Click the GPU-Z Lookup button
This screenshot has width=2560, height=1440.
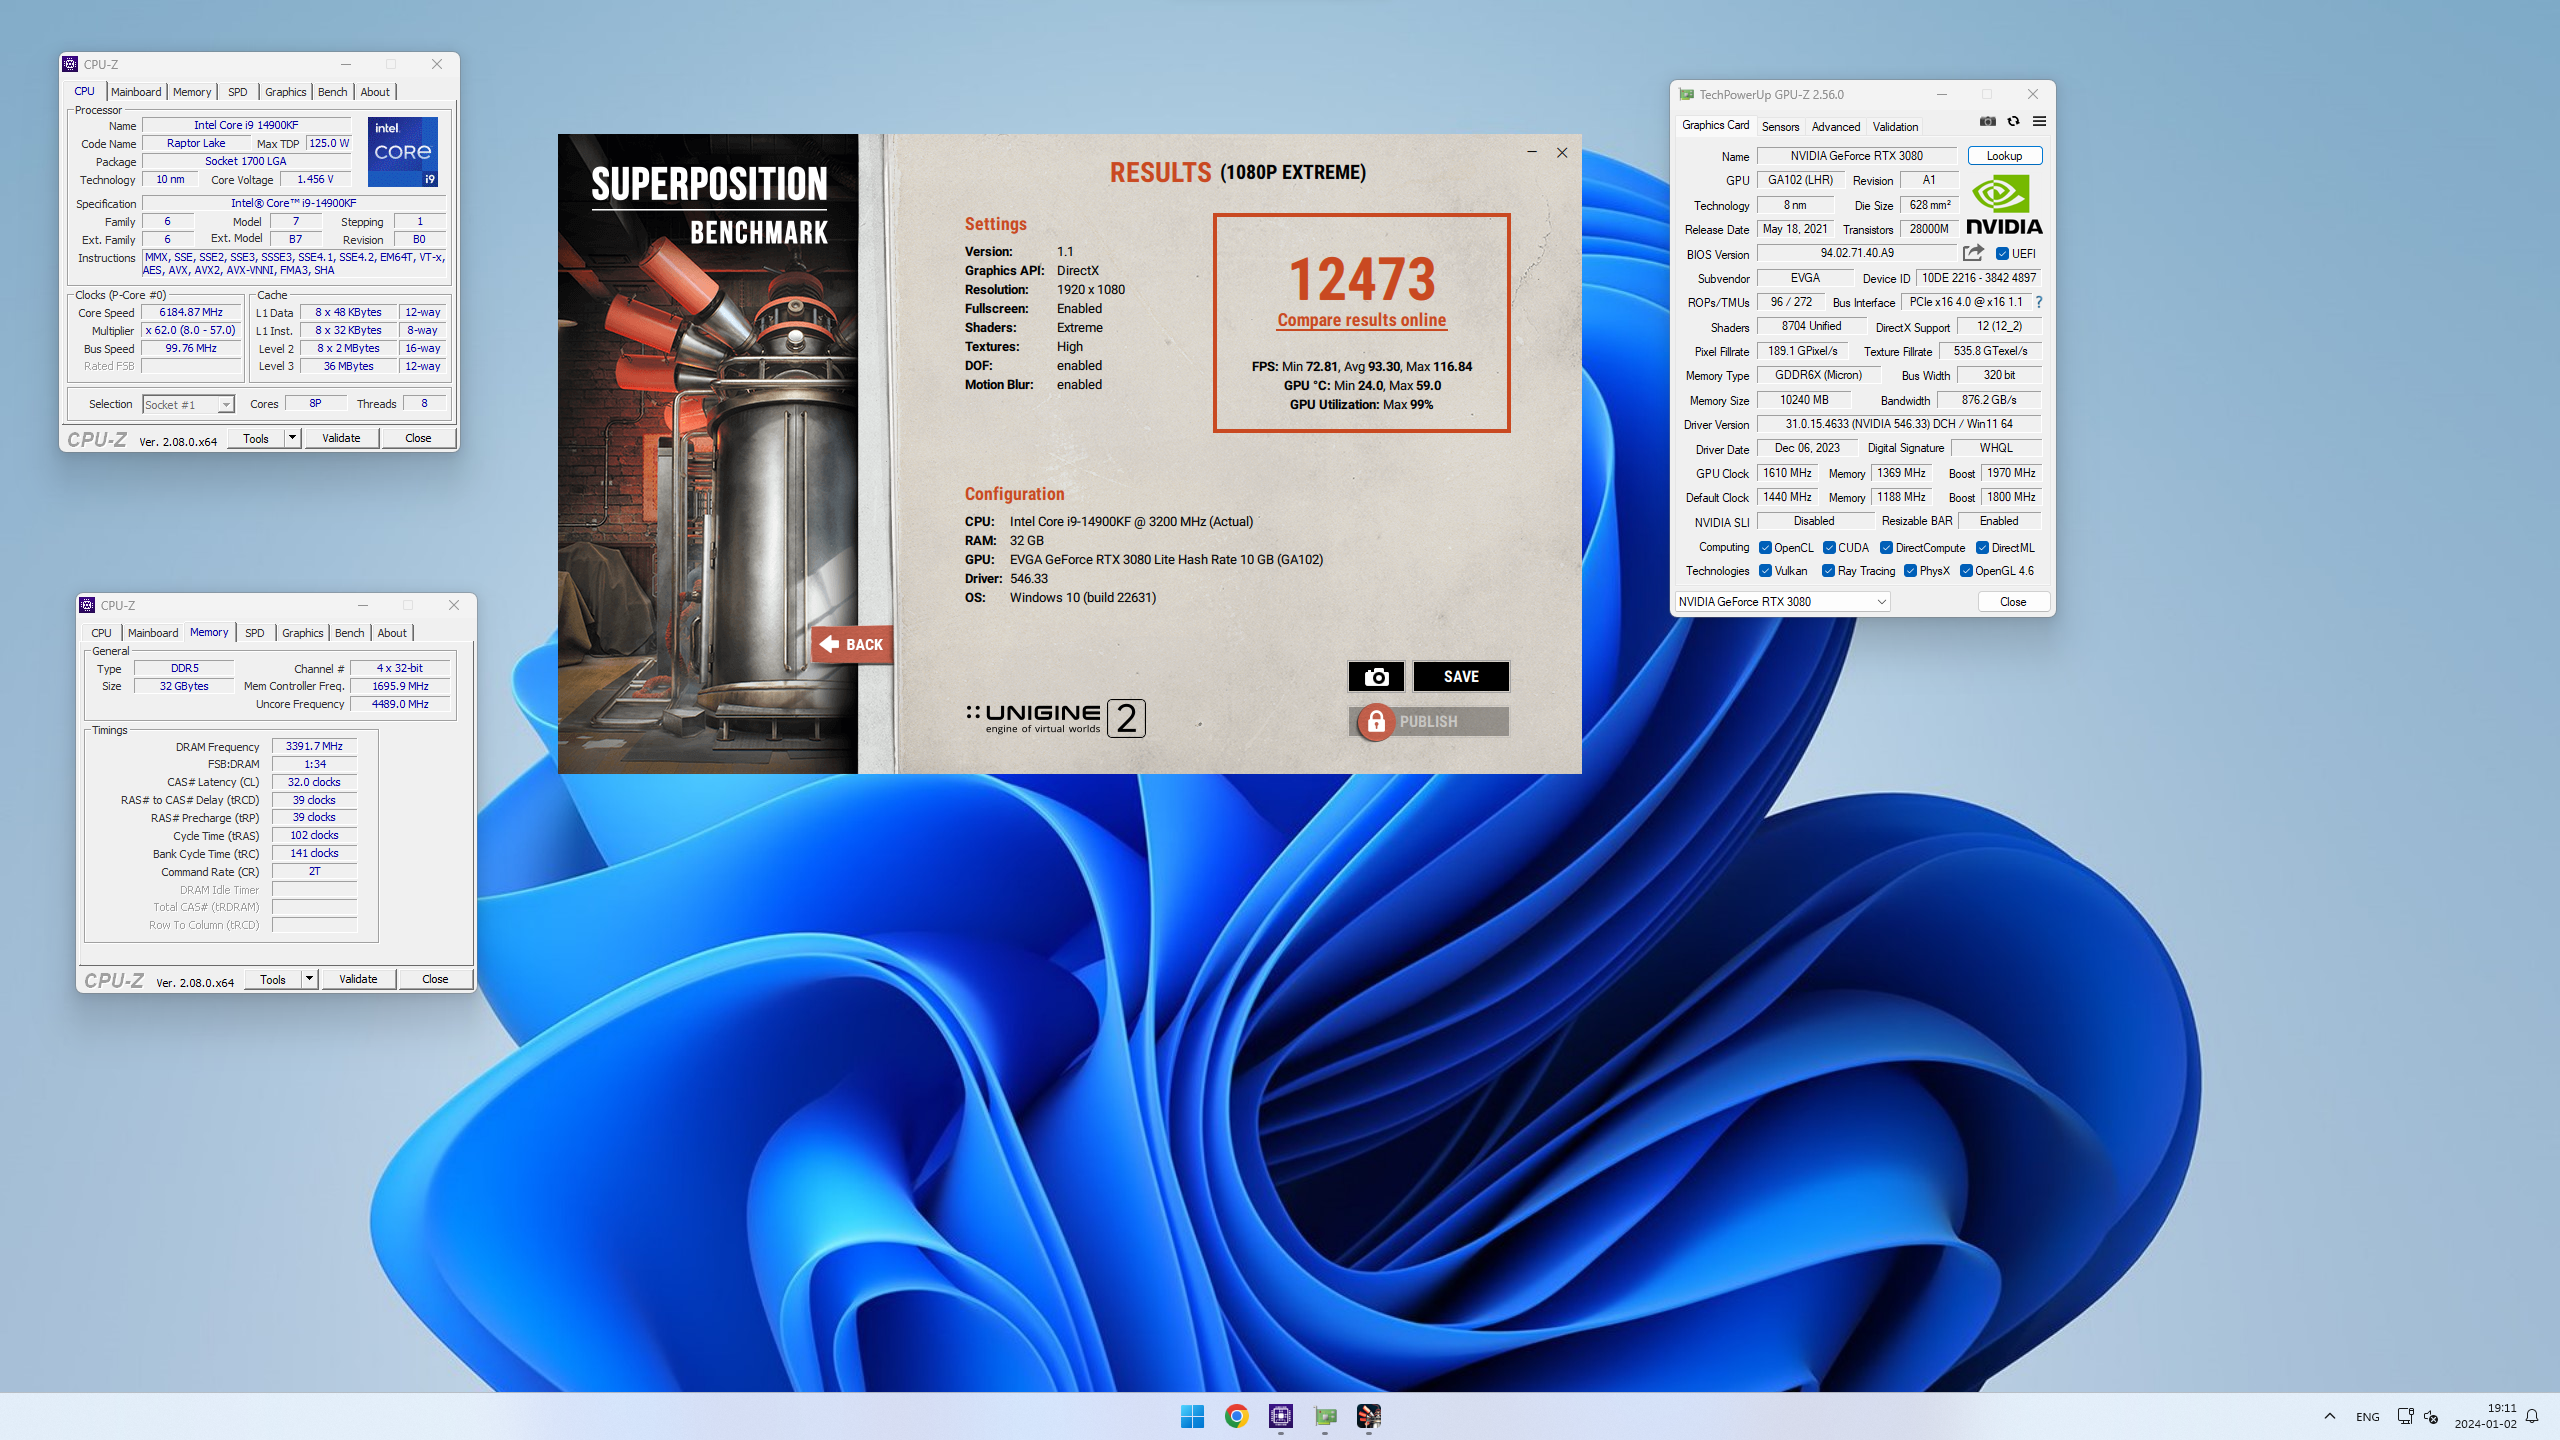2004,156
